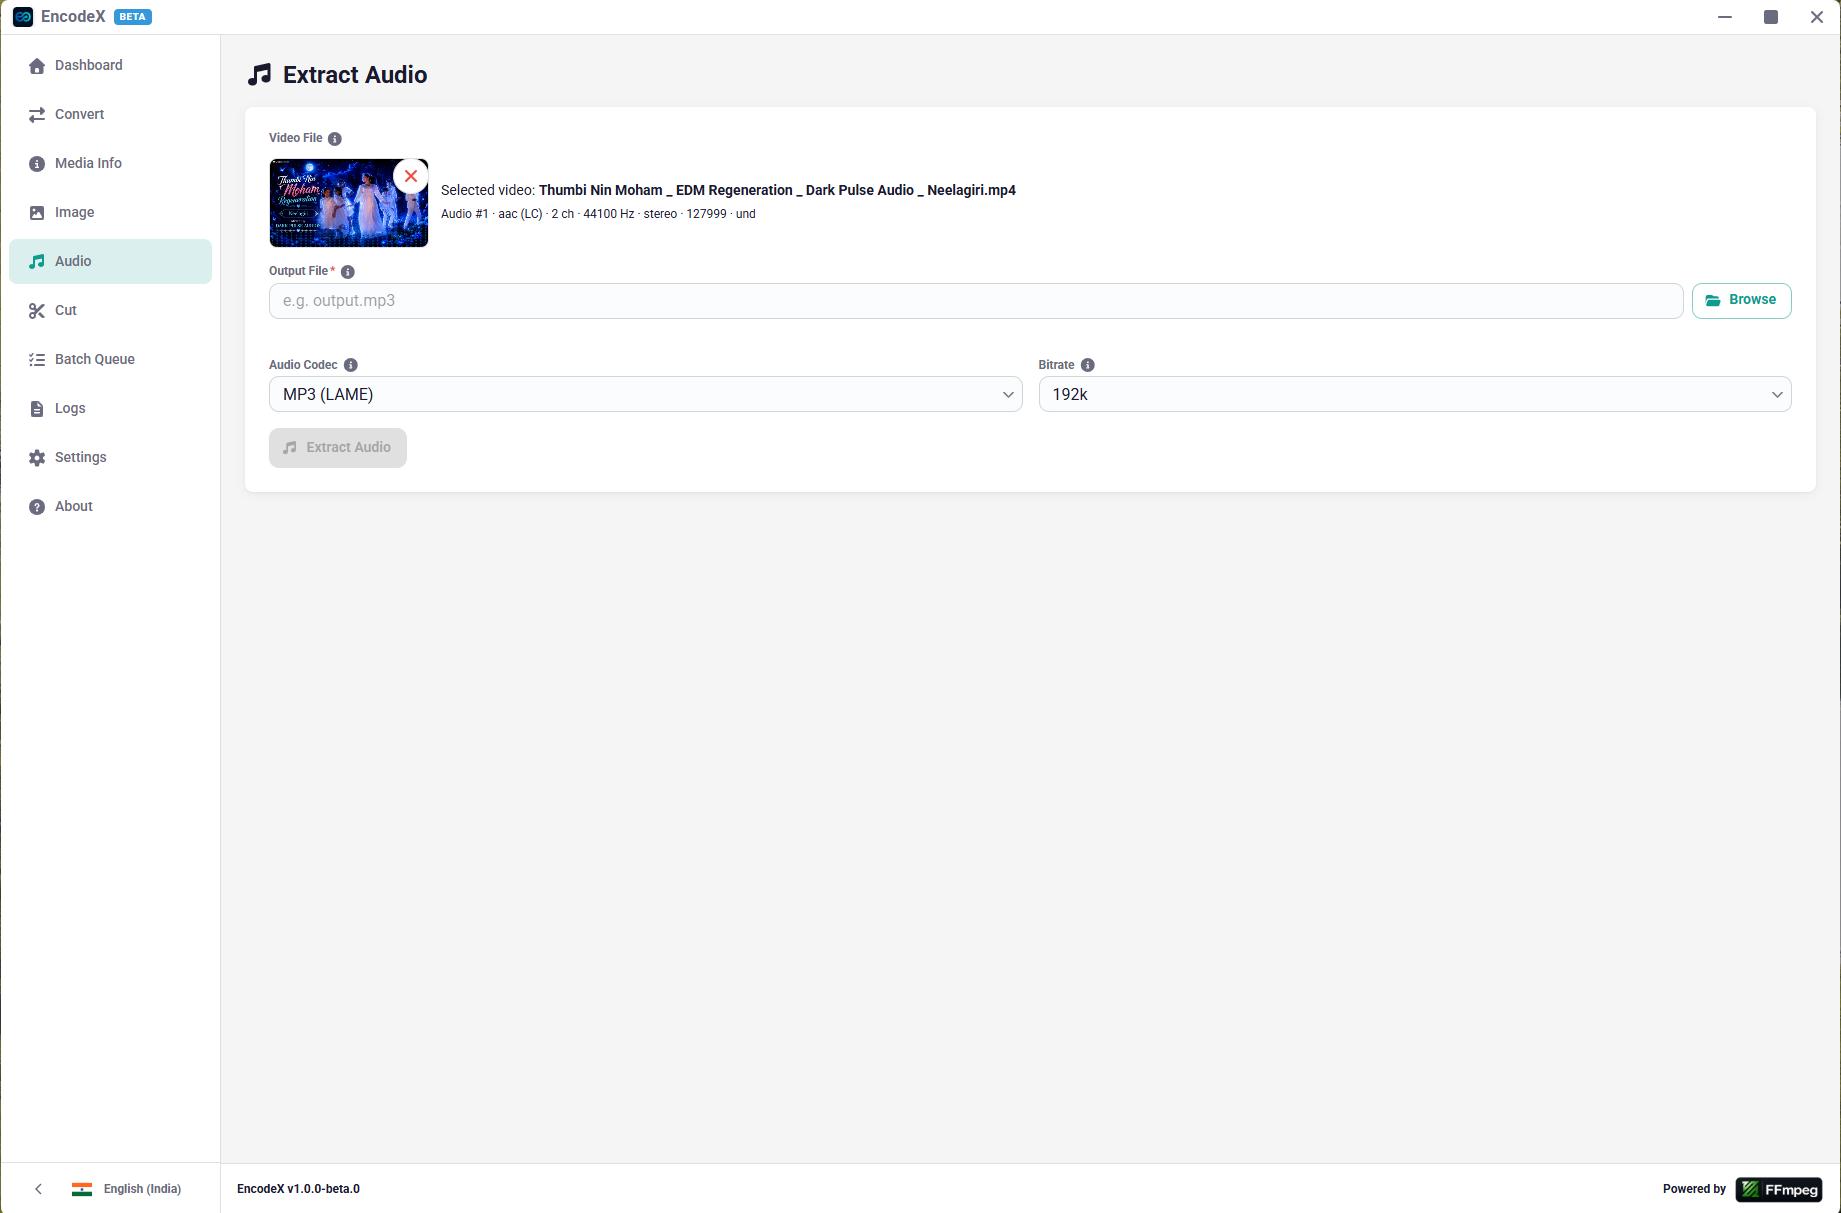Click the EncodeX v1.0.0-beta.0 version text
This screenshot has width=1841, height=1213.
click(x=298, y=1189)
